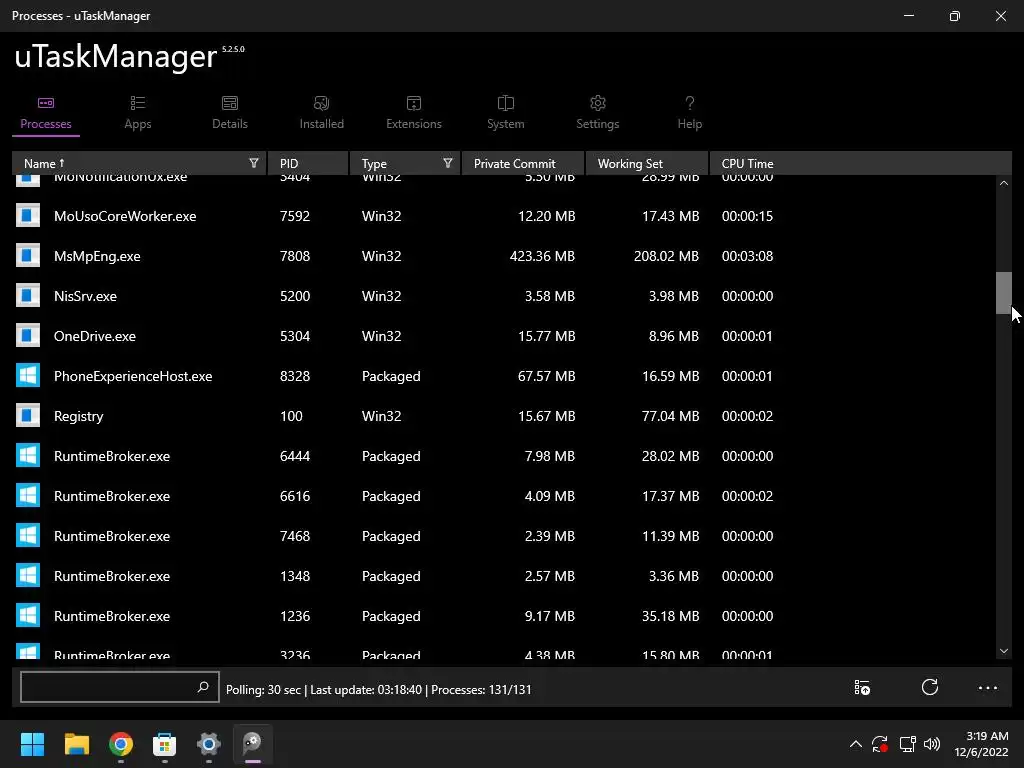Click RuntimeBroker.exe icon with PID 7468
The image size is (1024, 768).
pyautogui.click(x=28, y=536)
